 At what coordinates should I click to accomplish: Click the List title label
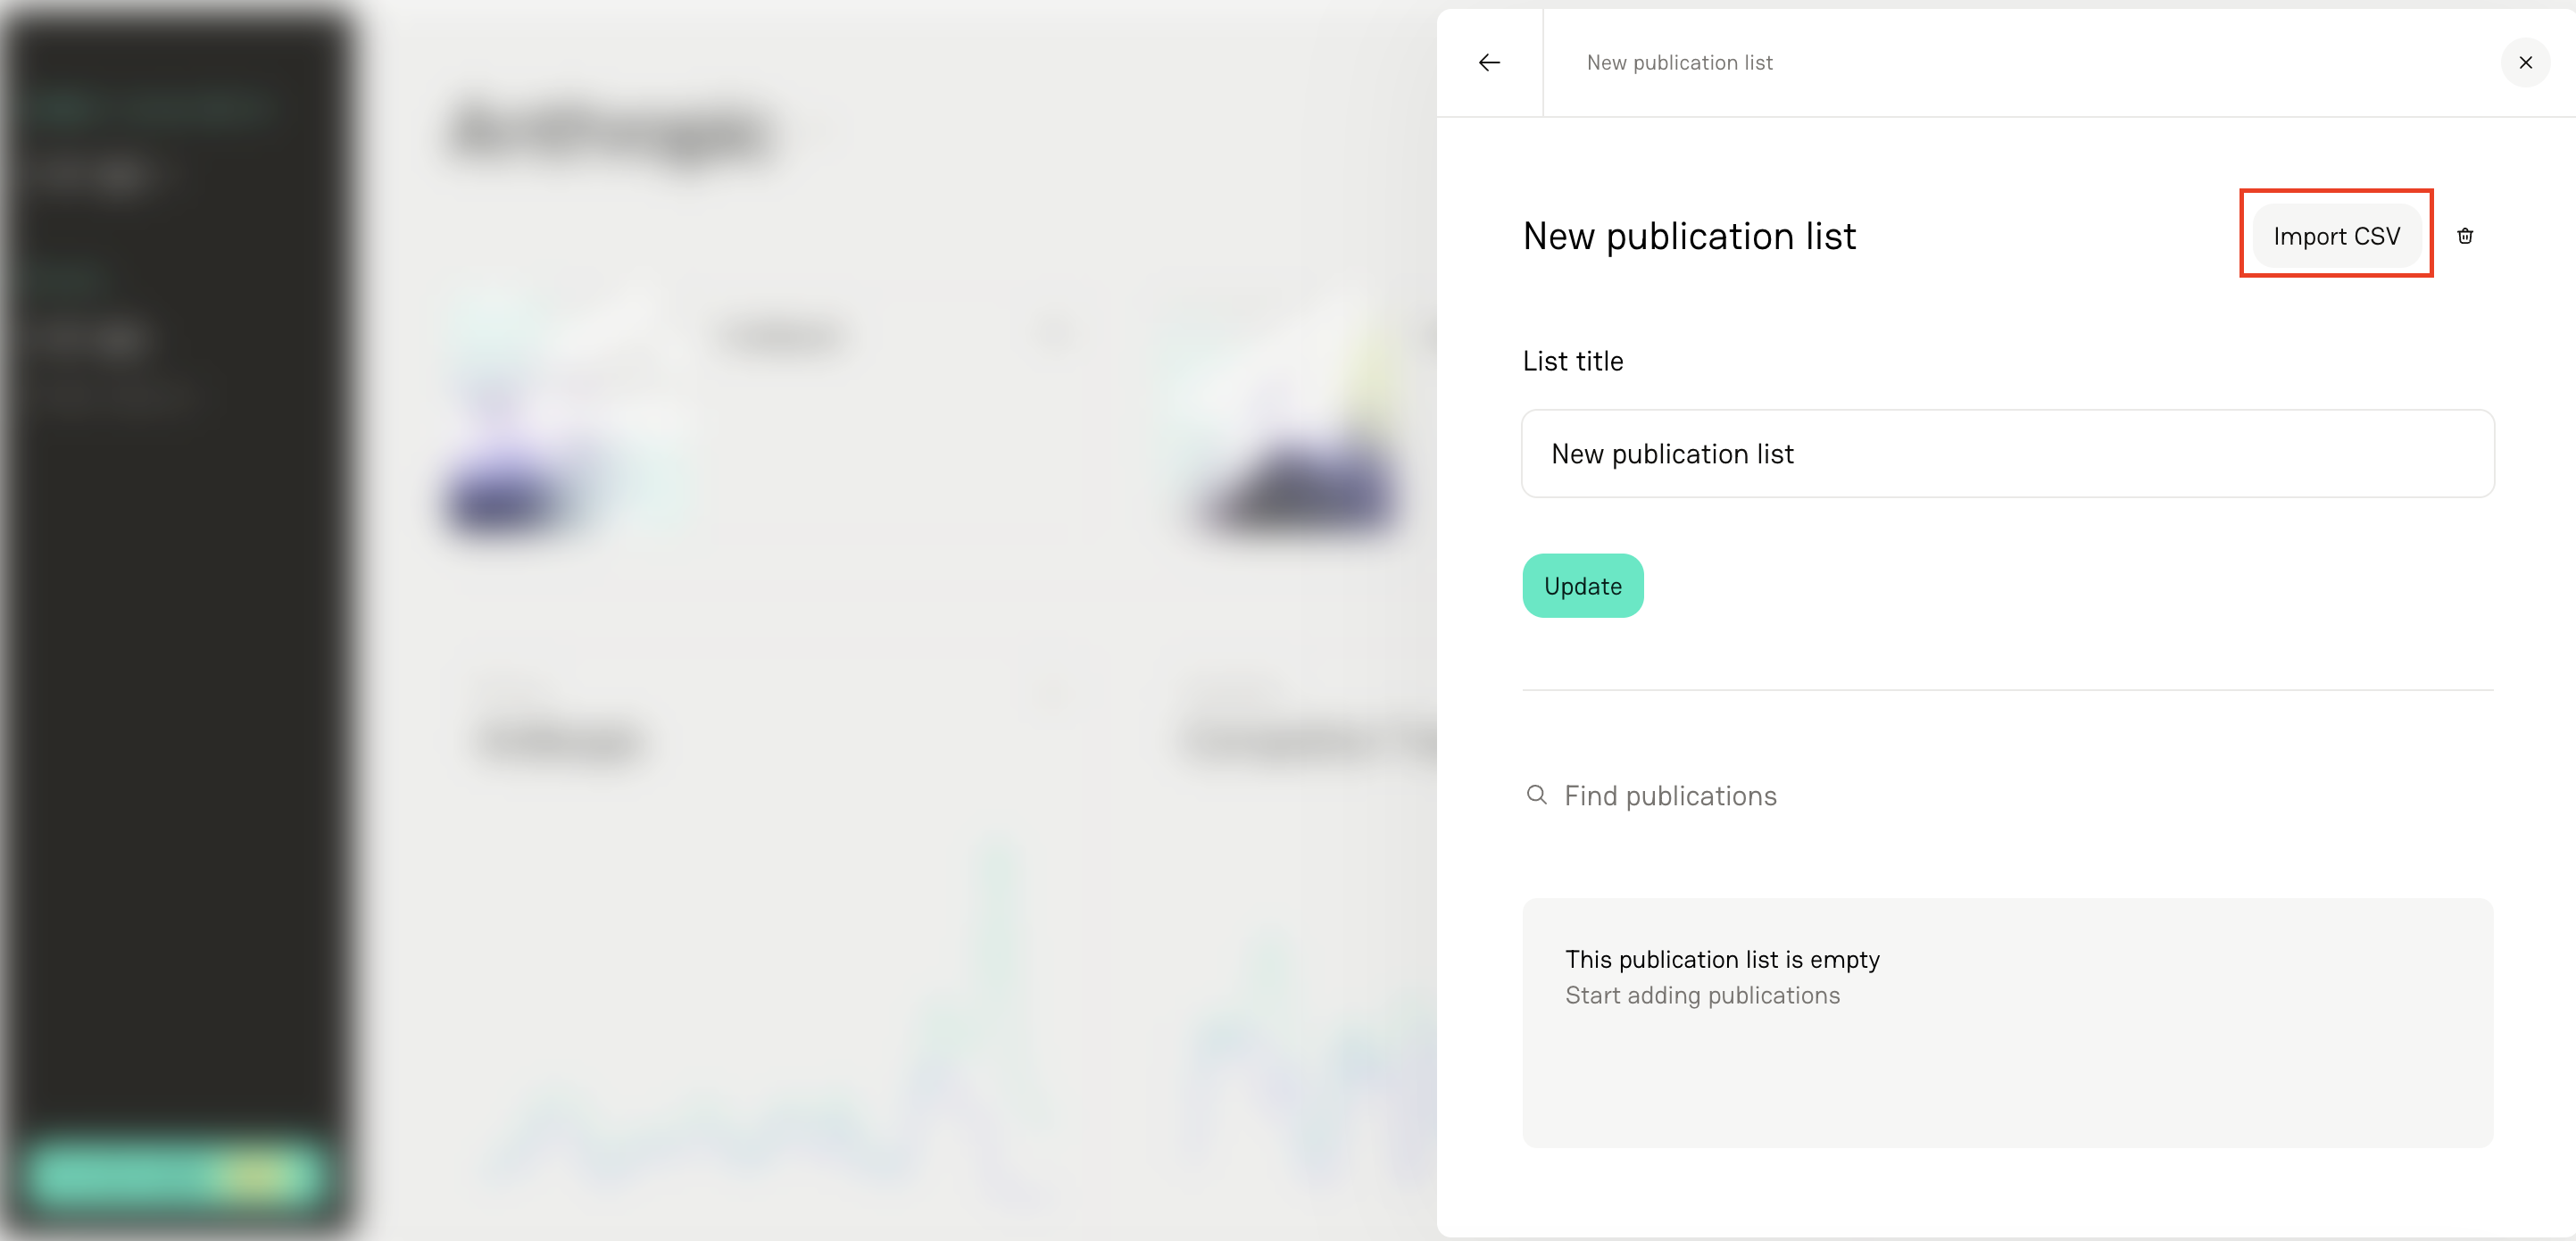(1572, 361)
